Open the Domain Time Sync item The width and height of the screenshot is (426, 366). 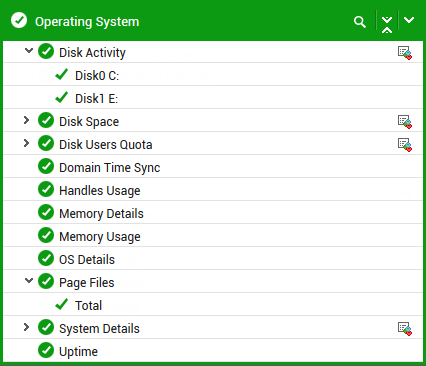[x=110, y=168]
